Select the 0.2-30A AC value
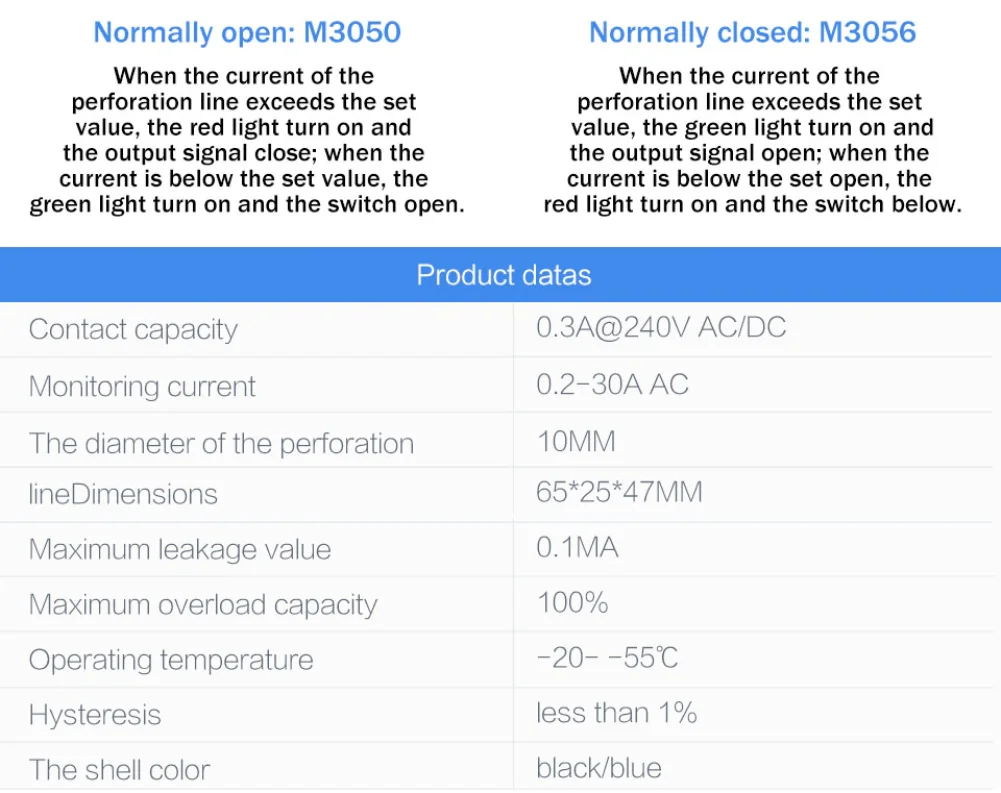The width and height of the screenshot is (1001, 793). point(612,385)
